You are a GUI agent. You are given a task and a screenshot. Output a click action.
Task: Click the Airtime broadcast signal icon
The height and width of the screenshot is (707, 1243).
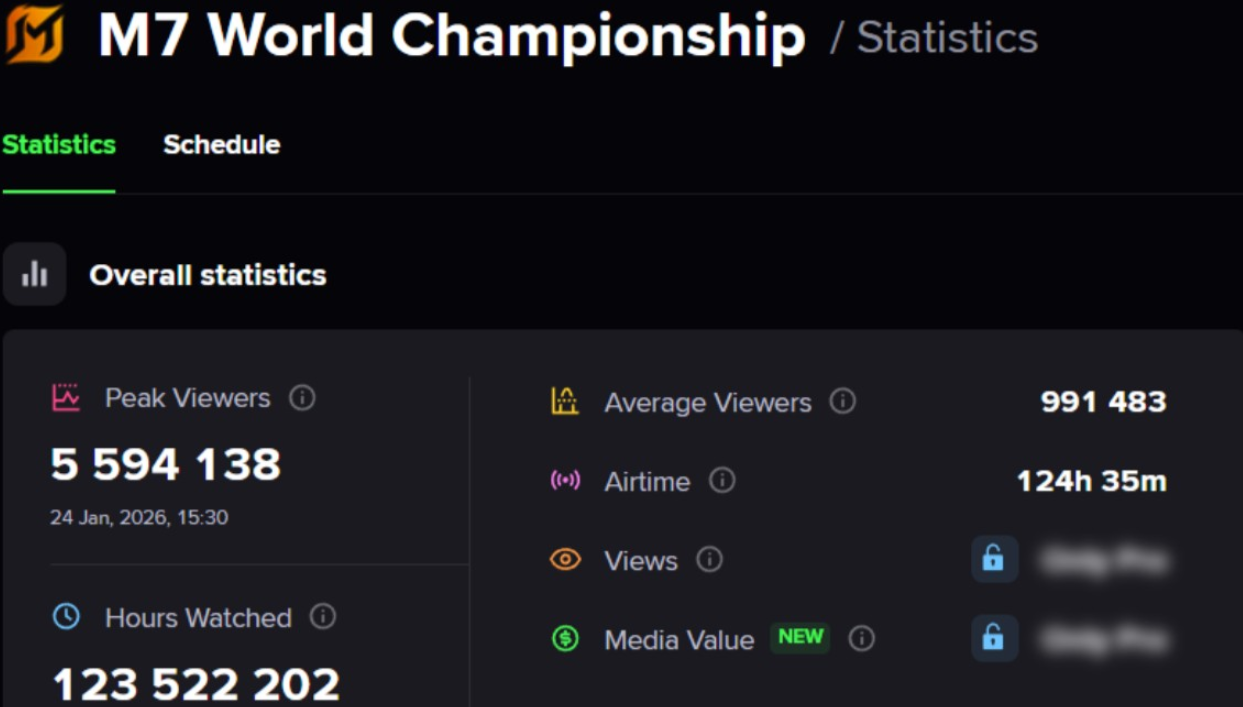(565, 481)
